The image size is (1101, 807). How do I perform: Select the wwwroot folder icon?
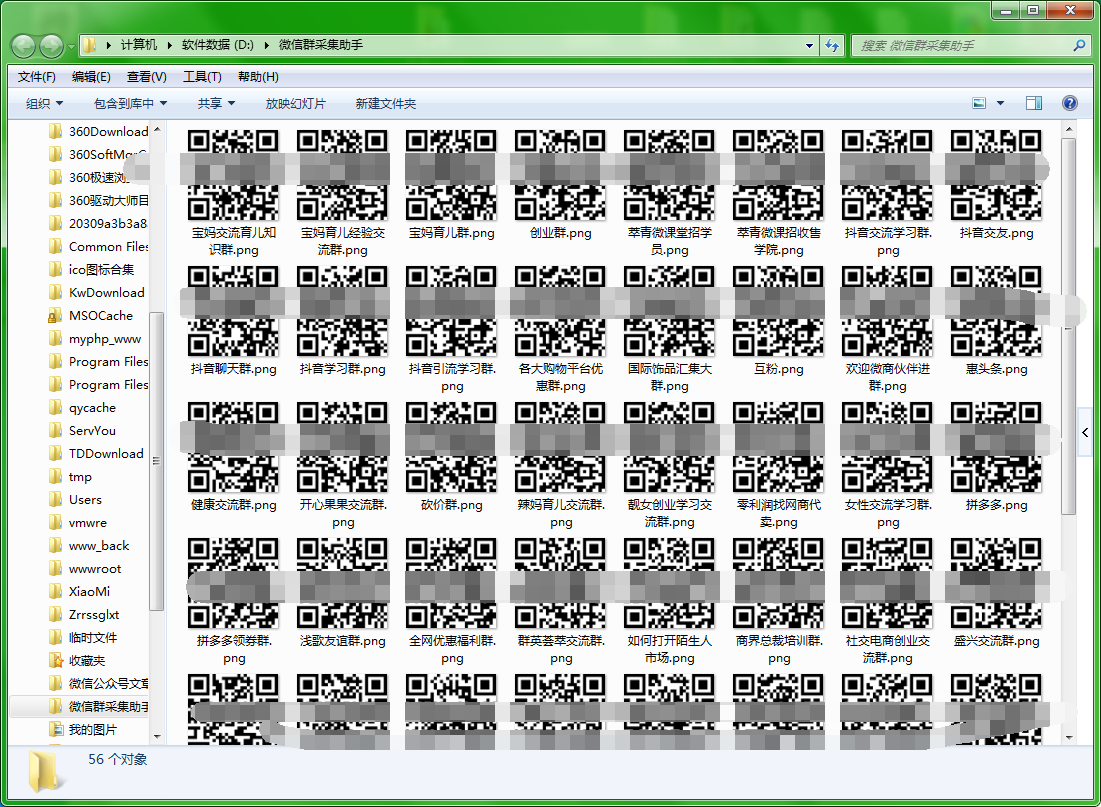tap(55, 569)
